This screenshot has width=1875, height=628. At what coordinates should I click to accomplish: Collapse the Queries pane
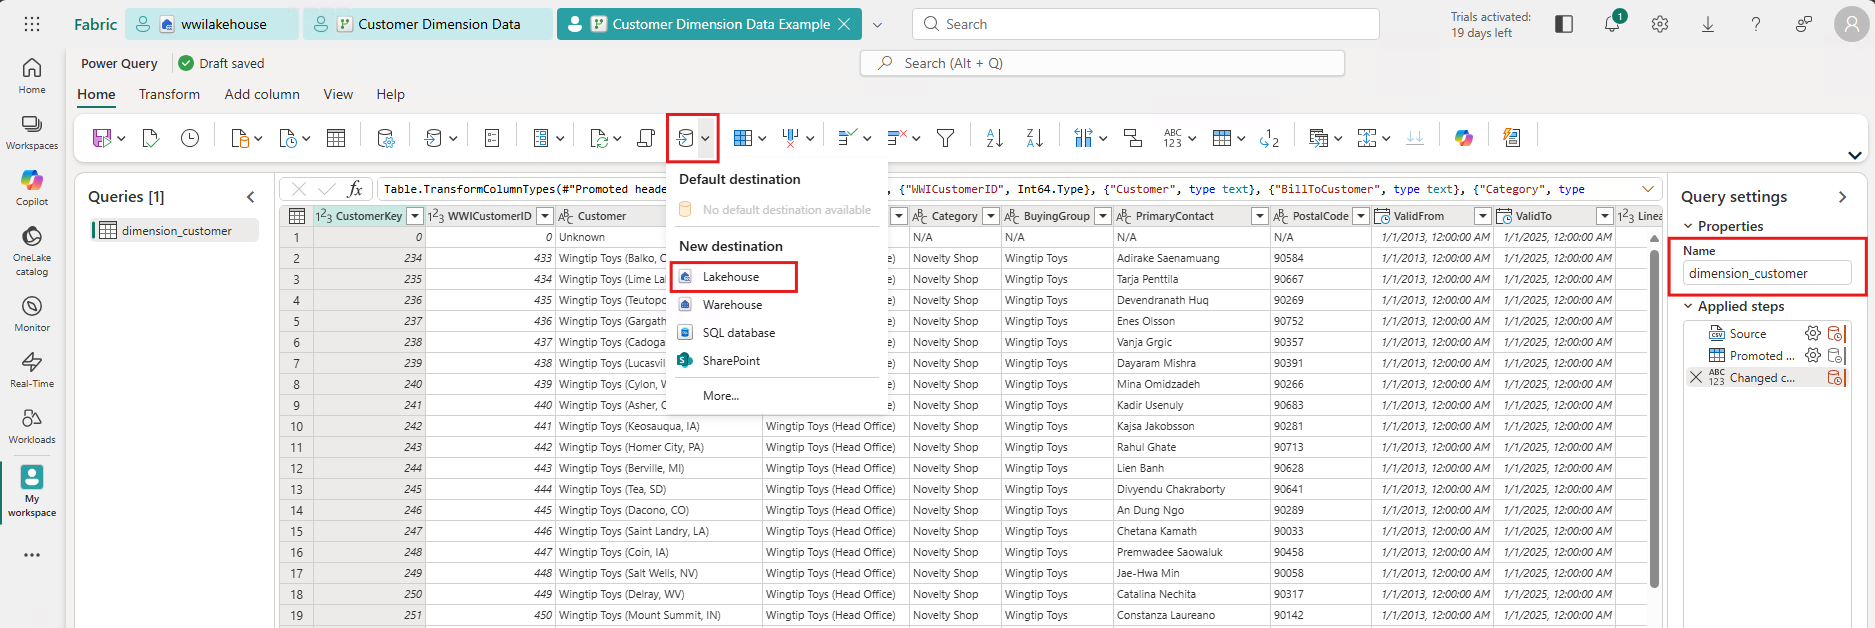[251, 197]
